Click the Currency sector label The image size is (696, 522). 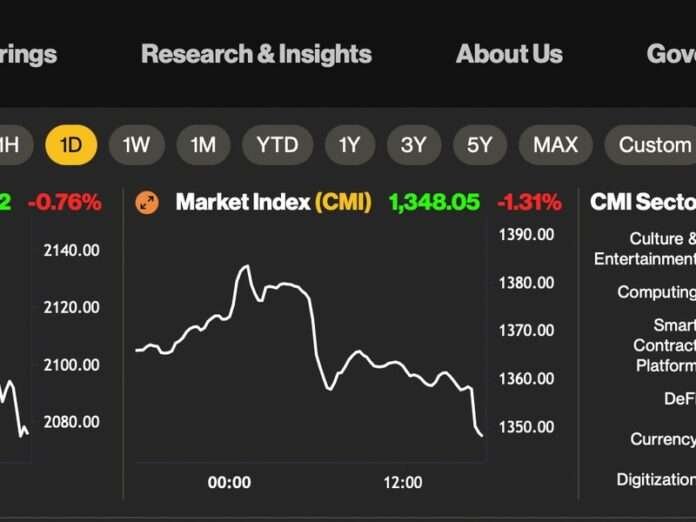pos(663,439)
